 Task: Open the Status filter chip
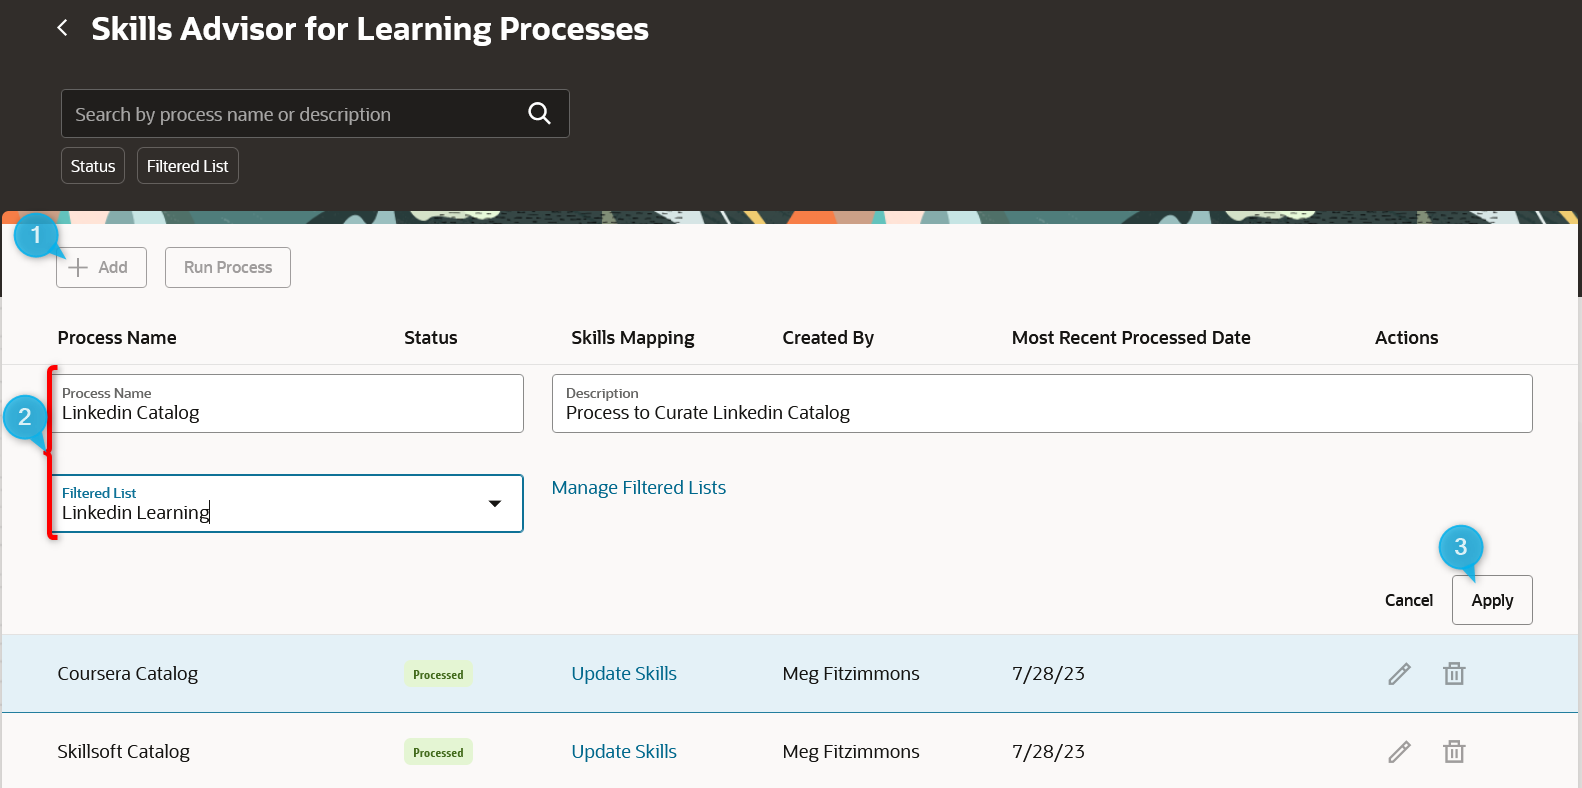click(93, 166)
